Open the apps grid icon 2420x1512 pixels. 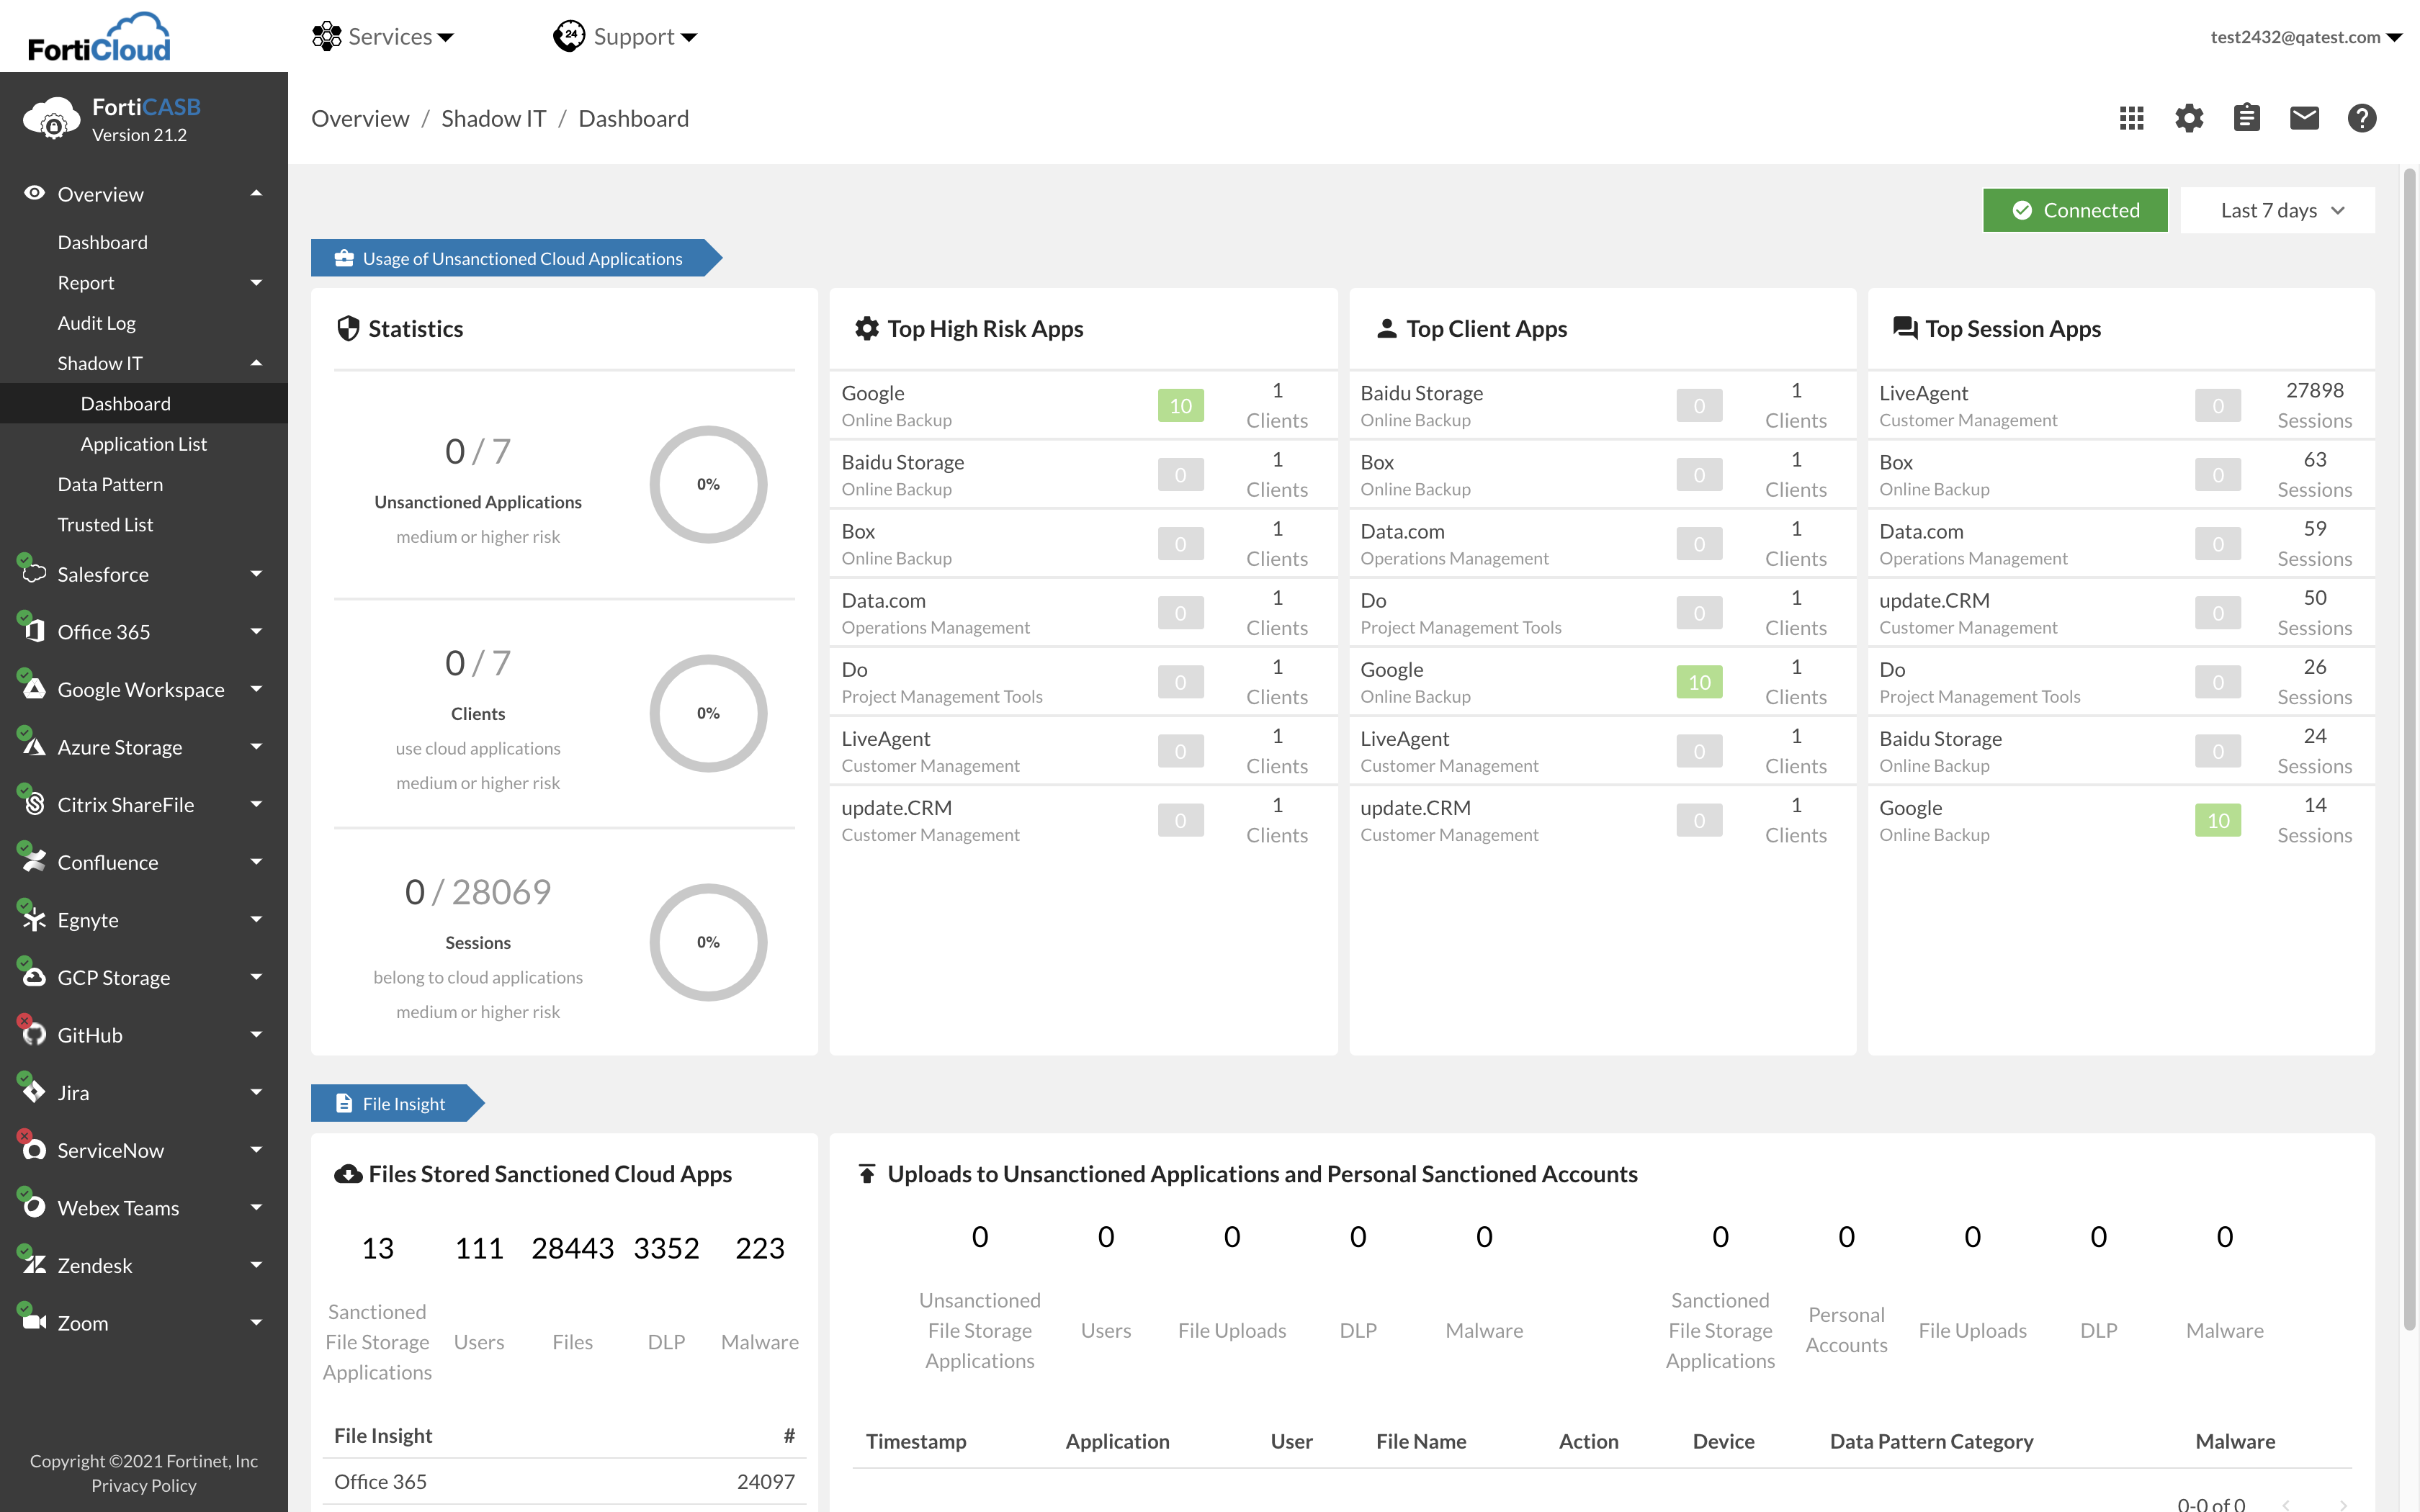[2131, 118]
